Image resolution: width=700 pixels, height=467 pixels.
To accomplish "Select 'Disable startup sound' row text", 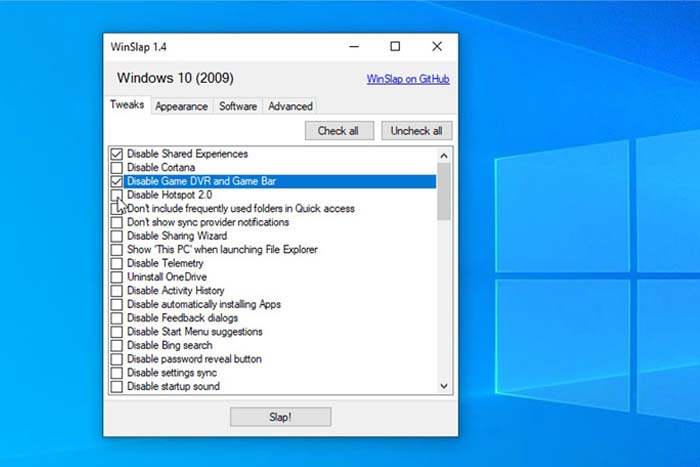I will [x=174, y=387].
